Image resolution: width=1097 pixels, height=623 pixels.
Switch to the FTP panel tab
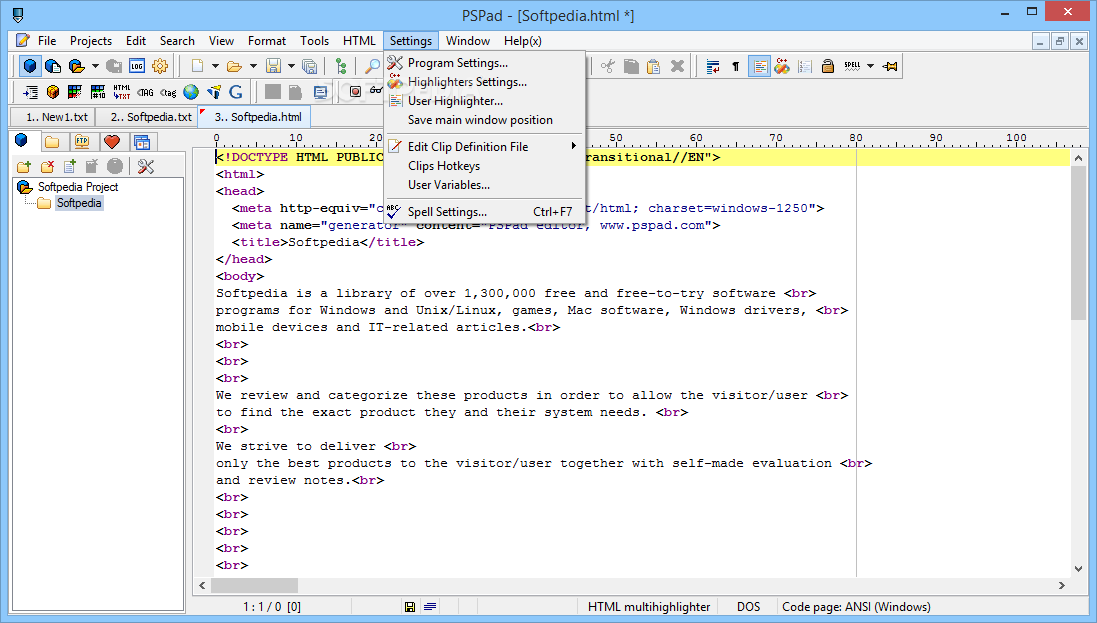pyautogui.click(x=82, y=142)
